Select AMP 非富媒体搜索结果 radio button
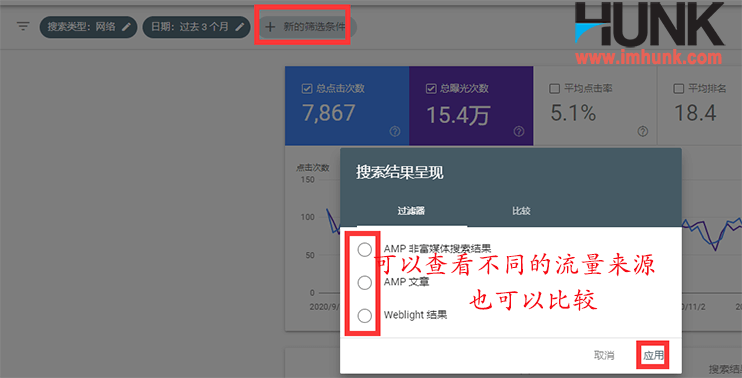The height and width of the screenshot is (378, 742). (364, 250)
